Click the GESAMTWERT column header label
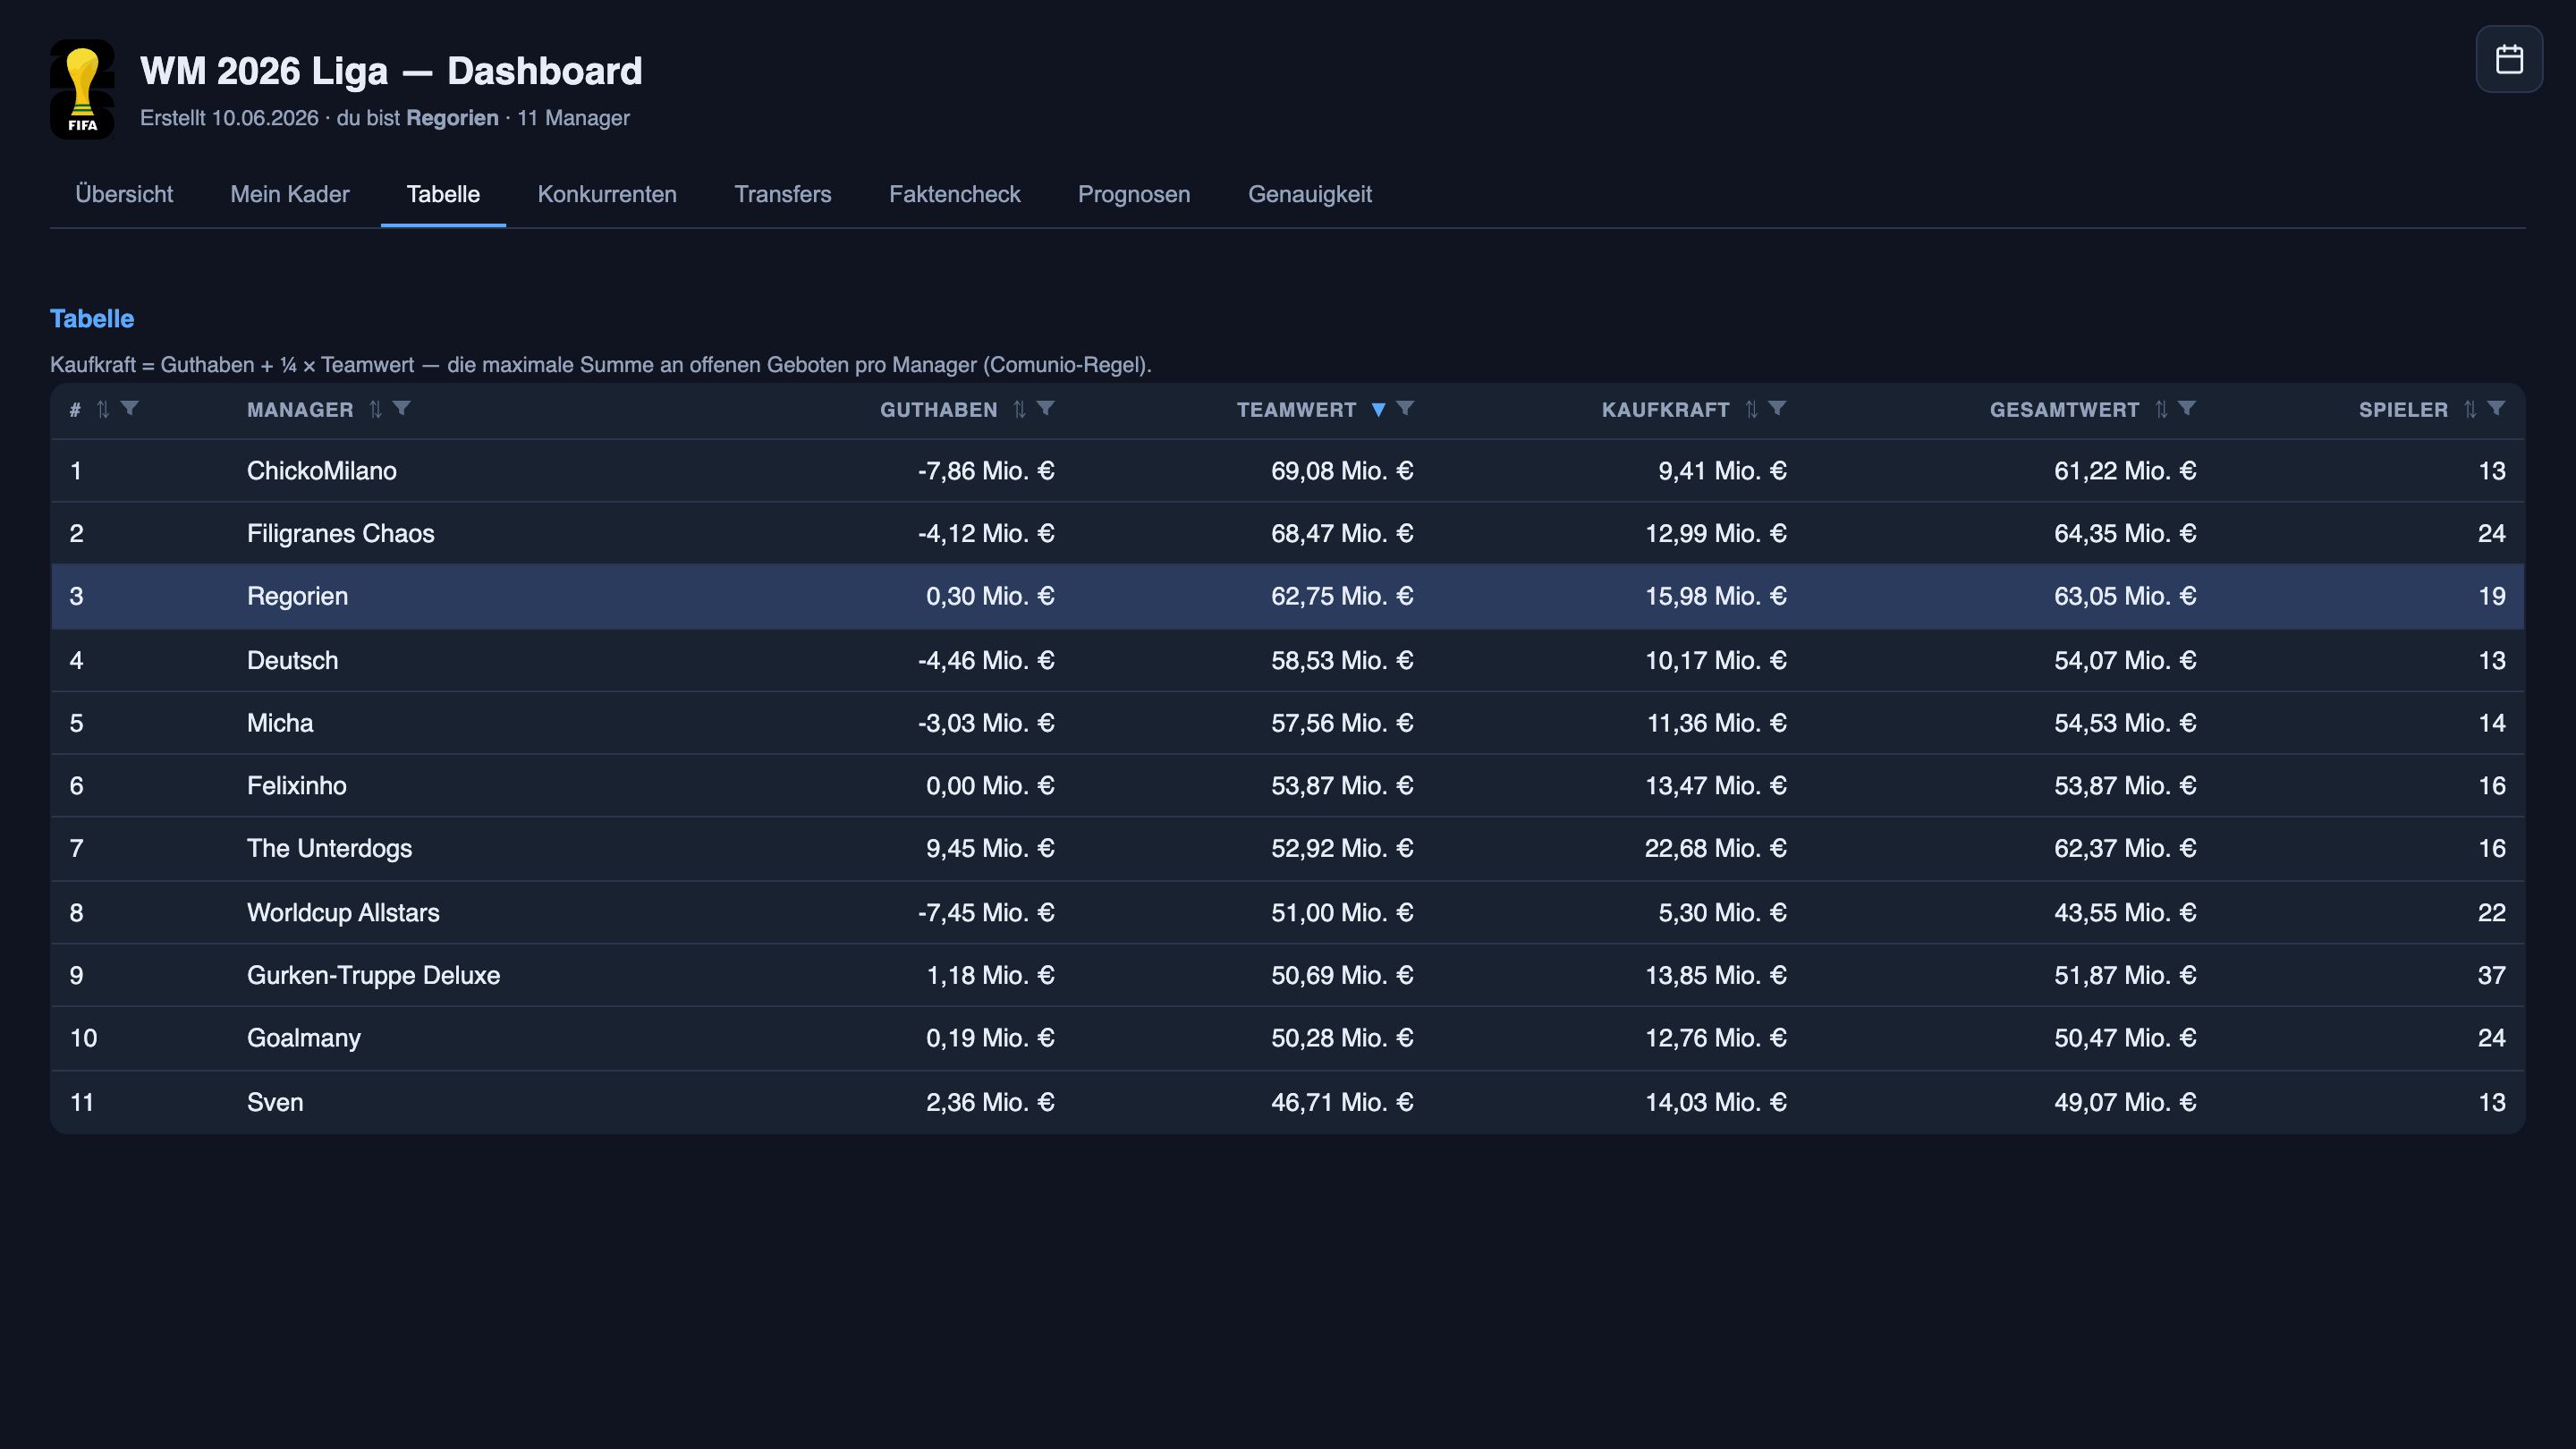Viewport: 2576px width, 1449px height. click(2064, 410)
